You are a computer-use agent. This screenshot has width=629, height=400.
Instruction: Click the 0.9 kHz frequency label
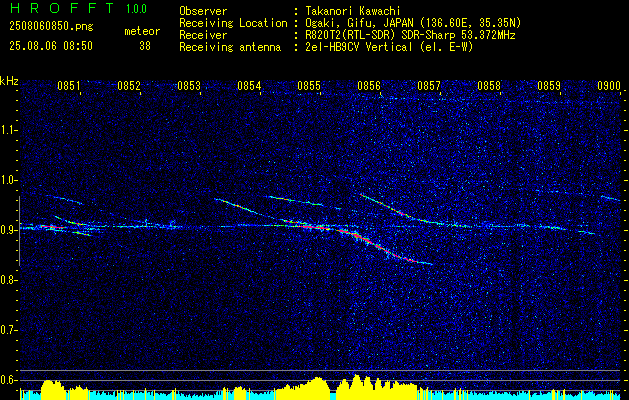[8, 230]
